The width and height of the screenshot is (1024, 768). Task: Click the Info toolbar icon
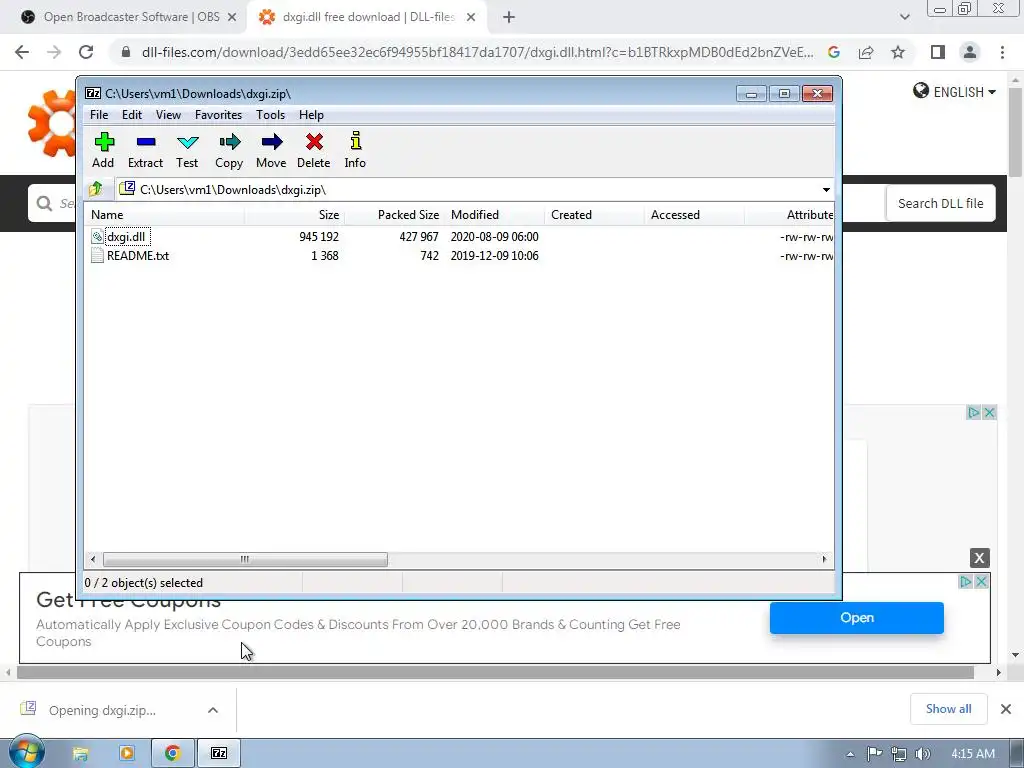point(355,141)
